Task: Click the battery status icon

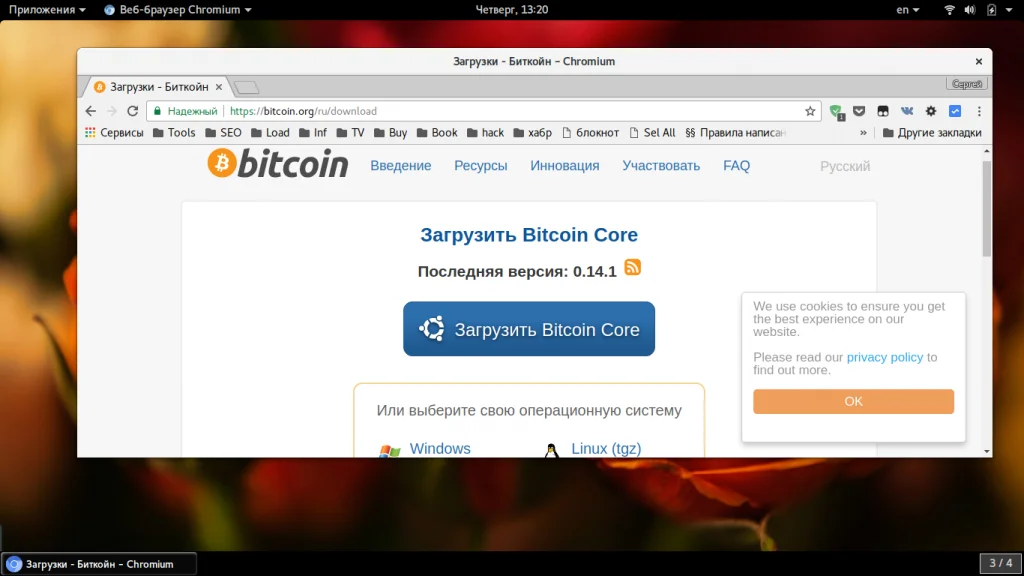Action: [991, 10]
